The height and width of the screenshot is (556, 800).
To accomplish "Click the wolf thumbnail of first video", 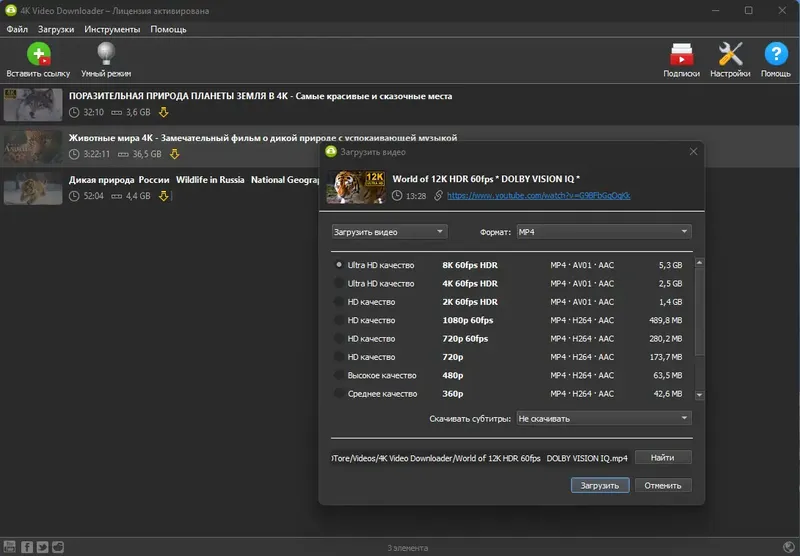I will (33, 105).
